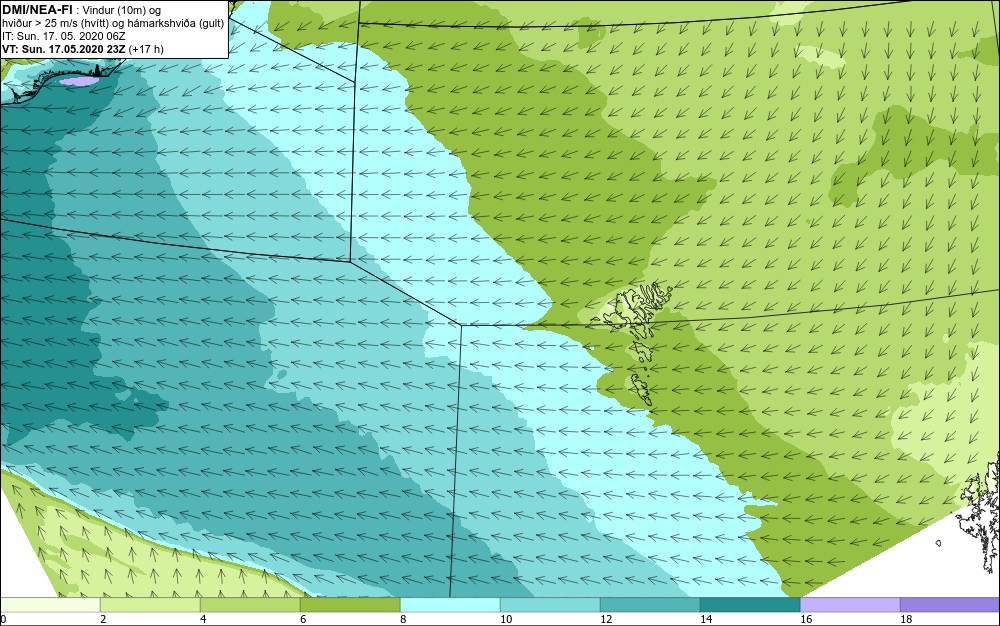Click the 12–14 m/s teal swatch

click(650, 604)
